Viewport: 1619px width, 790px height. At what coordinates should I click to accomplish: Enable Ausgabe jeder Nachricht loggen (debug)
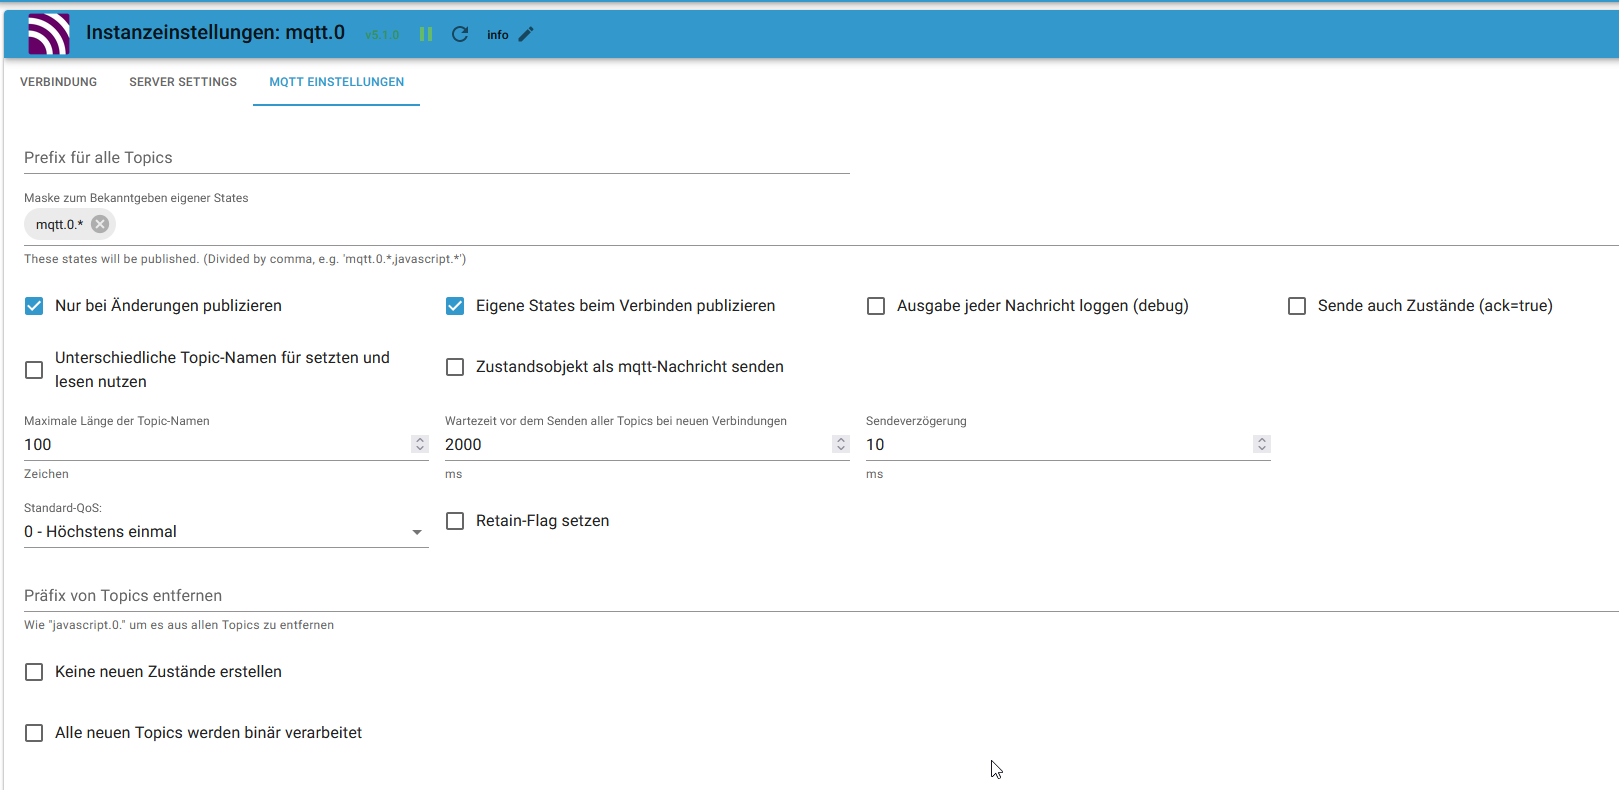coord(876,306)
